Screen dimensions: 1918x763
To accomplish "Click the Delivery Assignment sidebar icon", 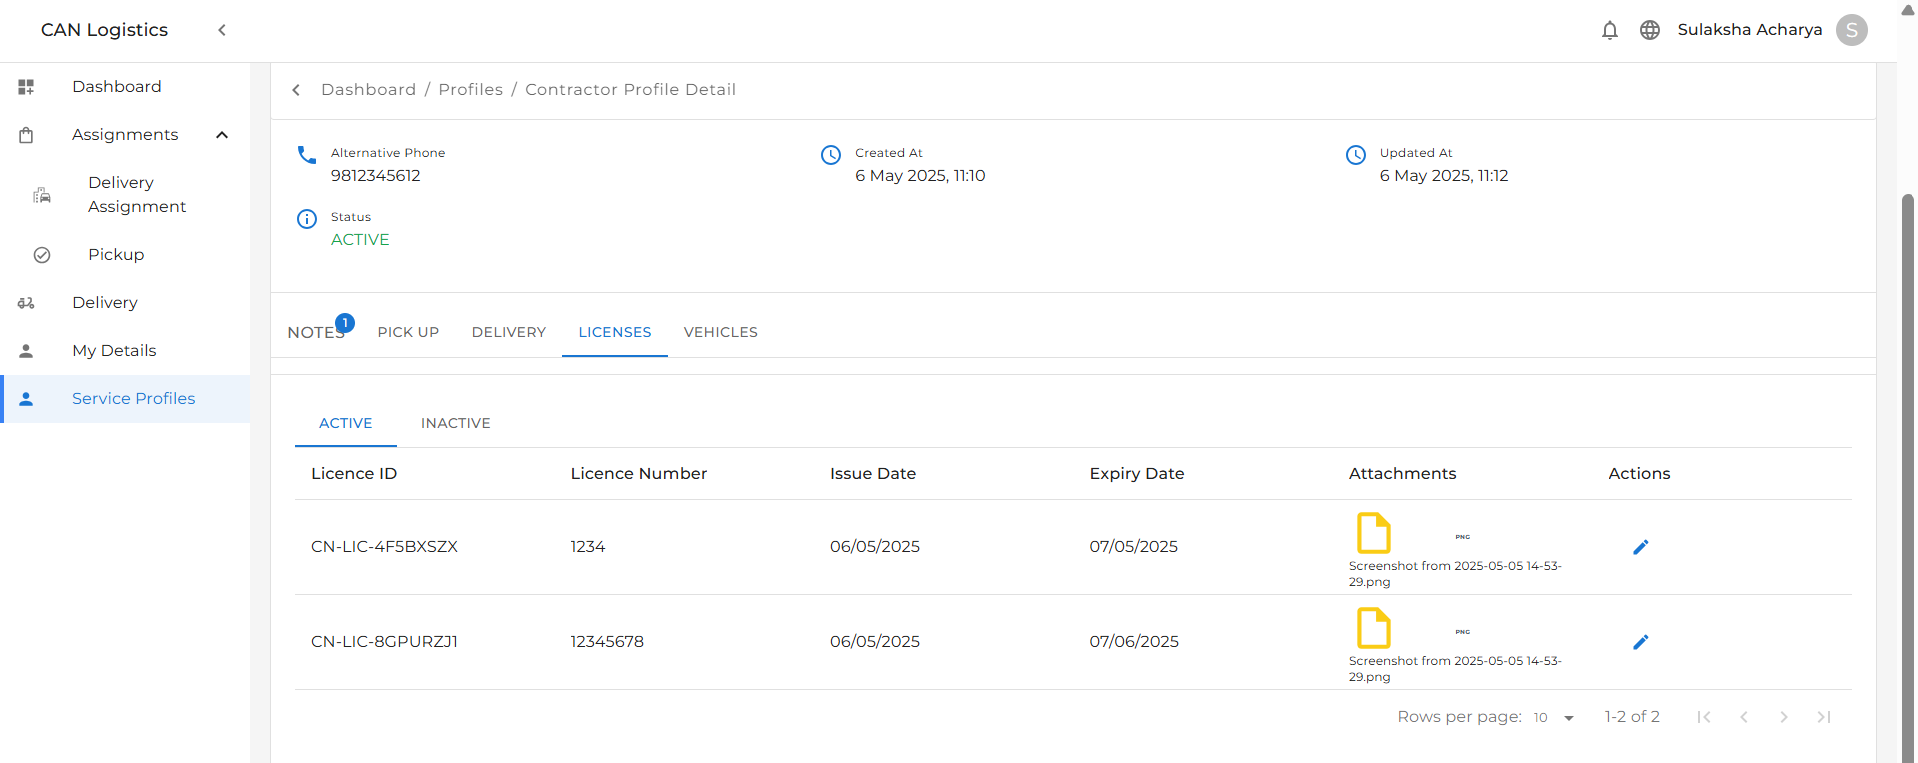I will 42,195.
